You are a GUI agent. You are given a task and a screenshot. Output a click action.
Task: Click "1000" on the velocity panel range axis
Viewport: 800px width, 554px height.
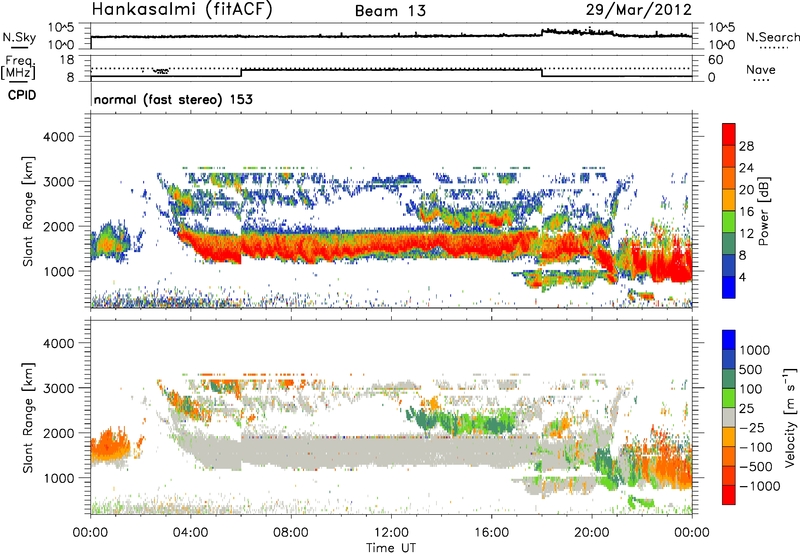[58, 478]
